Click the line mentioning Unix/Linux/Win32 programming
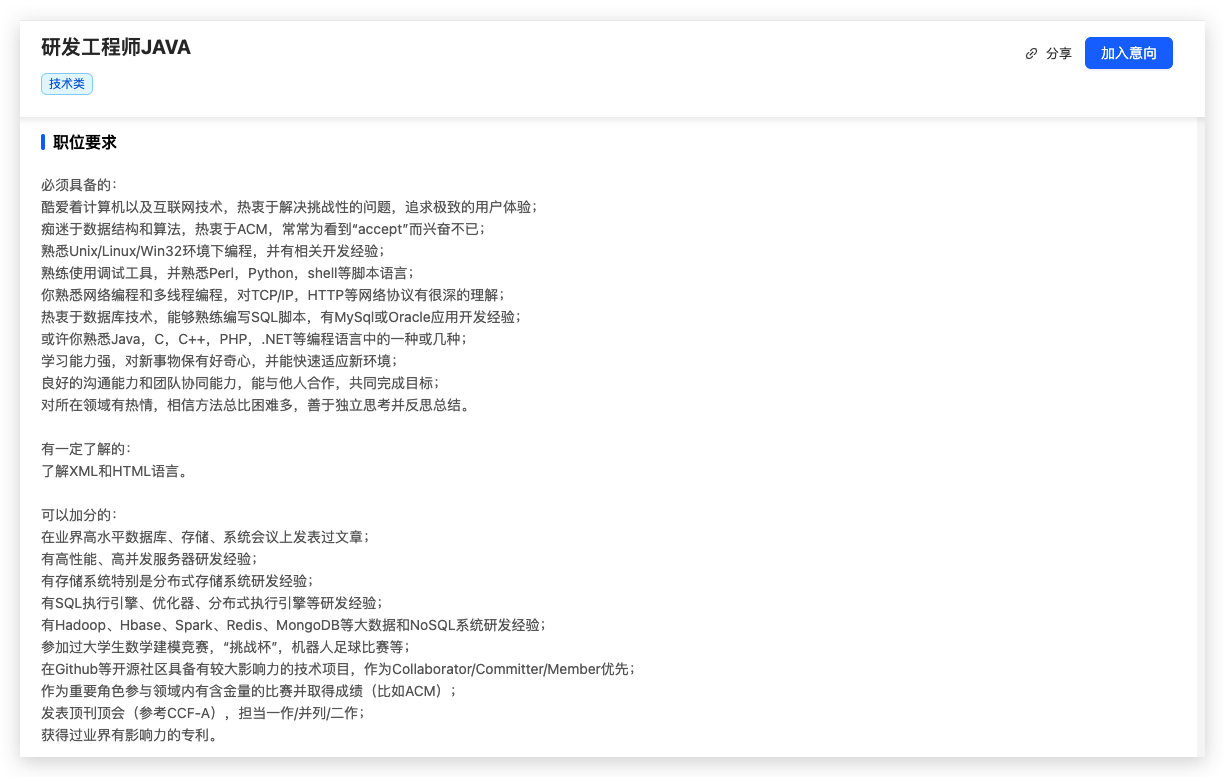The height and width of the screenshot is (777, 1225). click(x=212, y=251)
